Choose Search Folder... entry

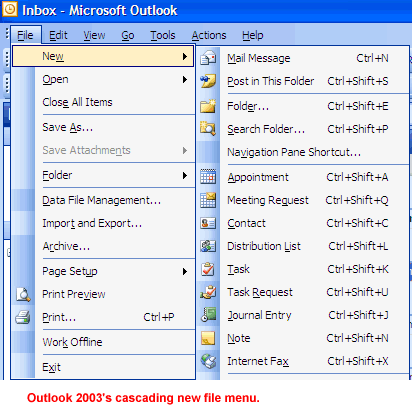[x=303, y=129]
